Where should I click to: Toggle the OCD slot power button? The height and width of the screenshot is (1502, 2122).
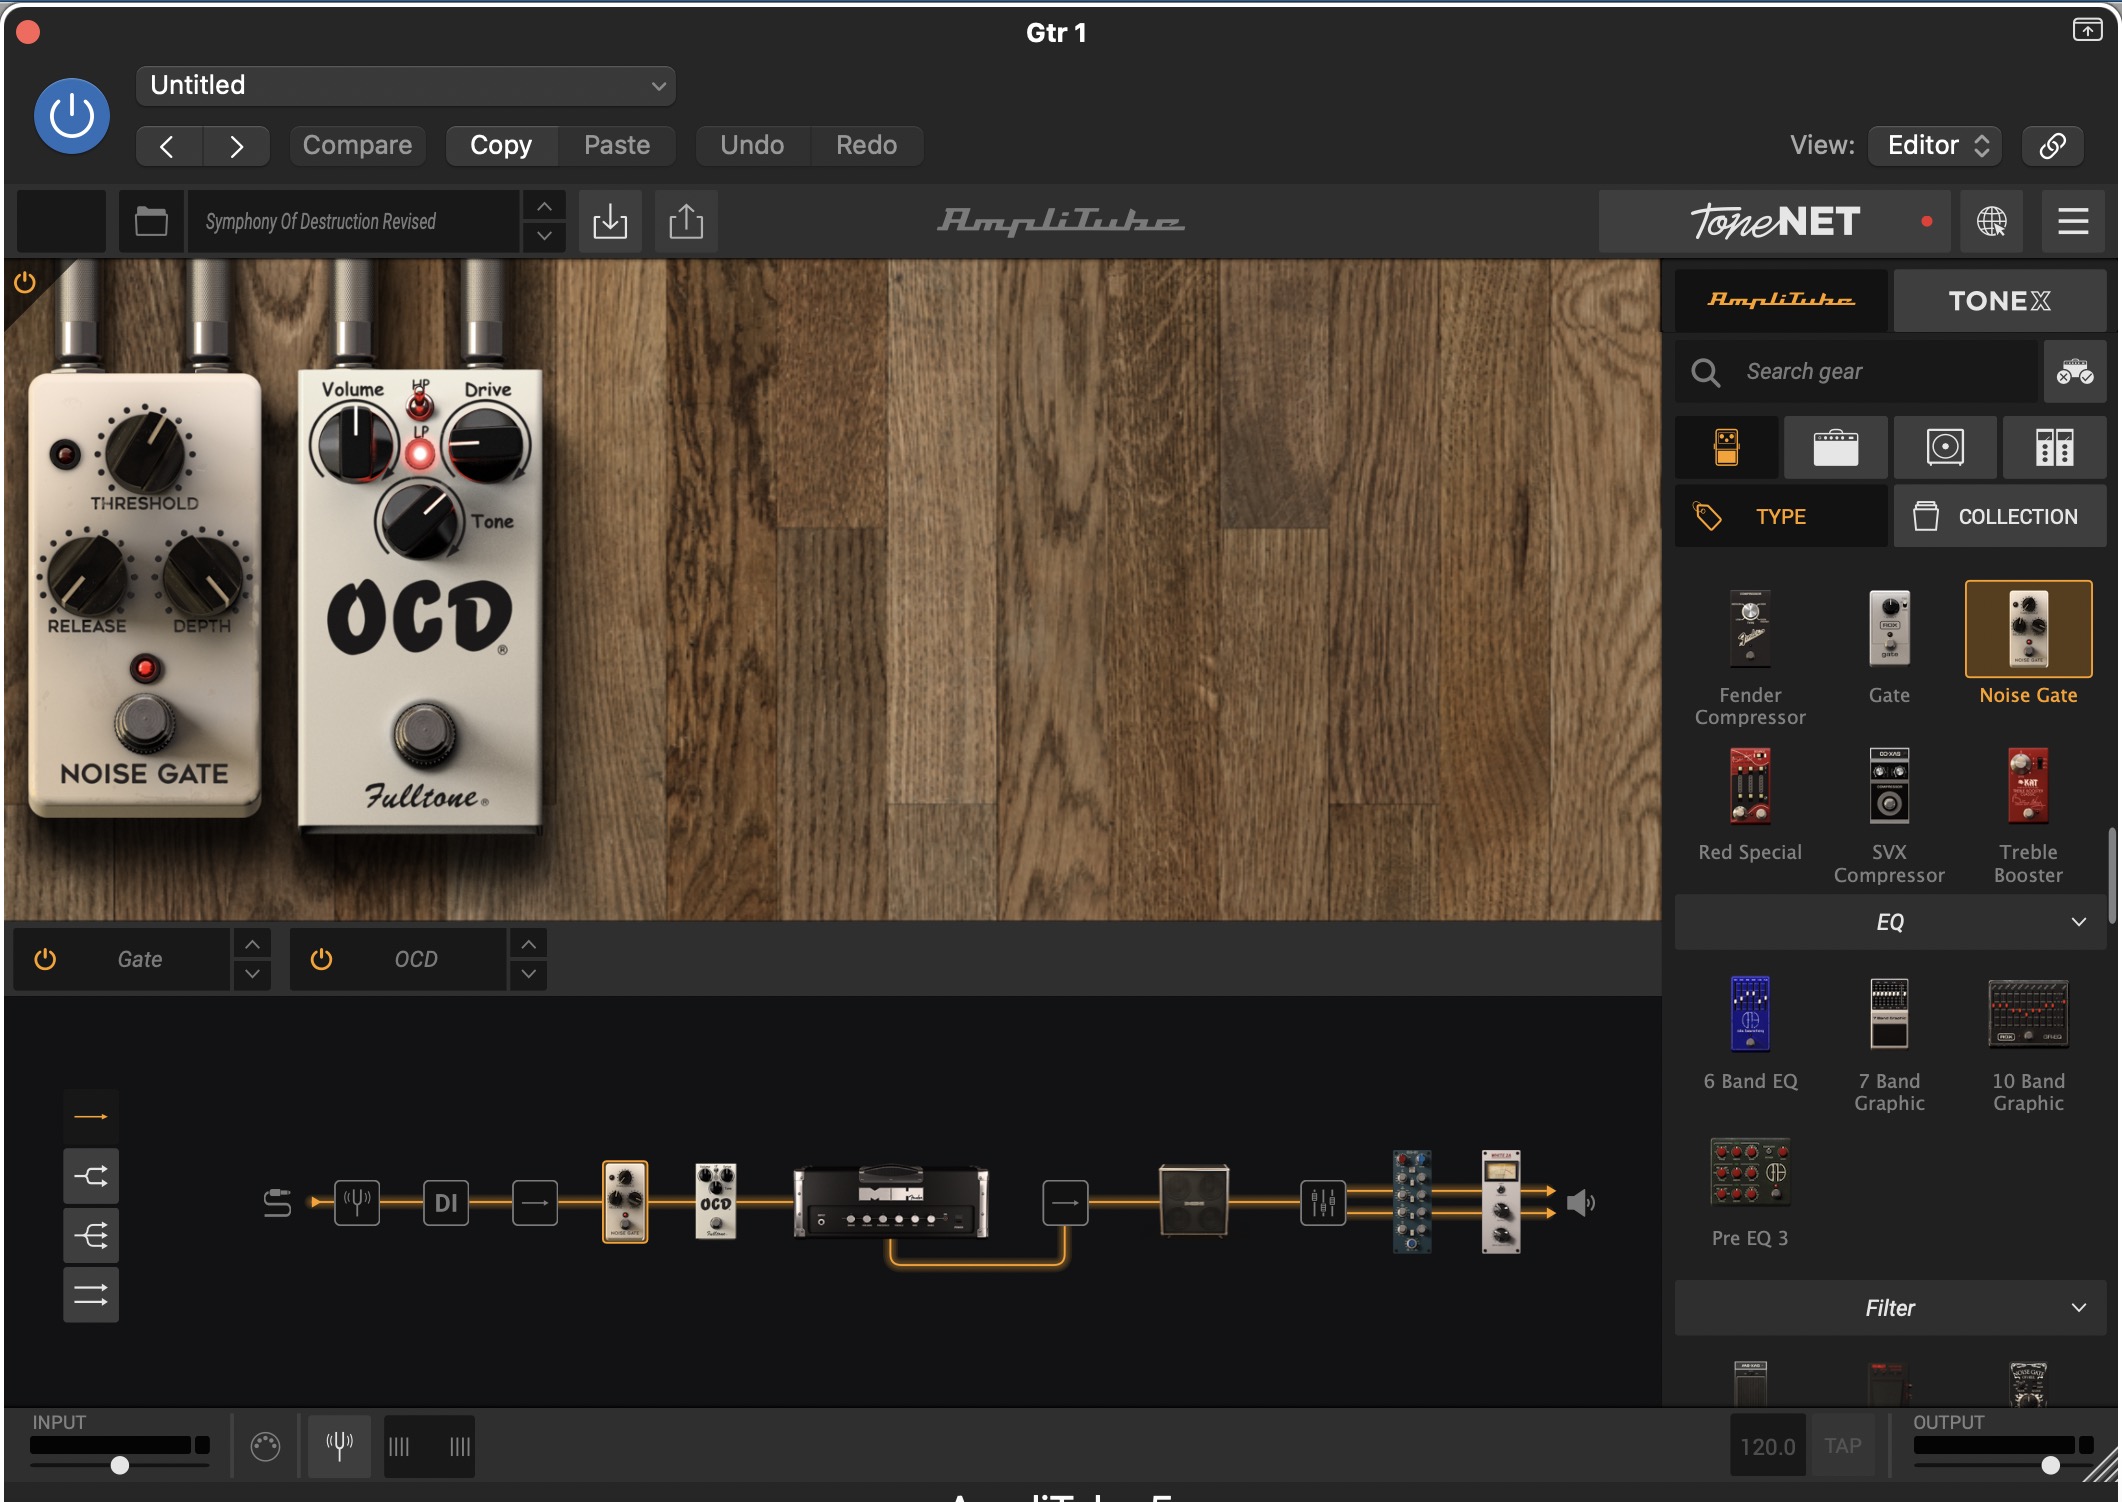[x=321, y=959]
